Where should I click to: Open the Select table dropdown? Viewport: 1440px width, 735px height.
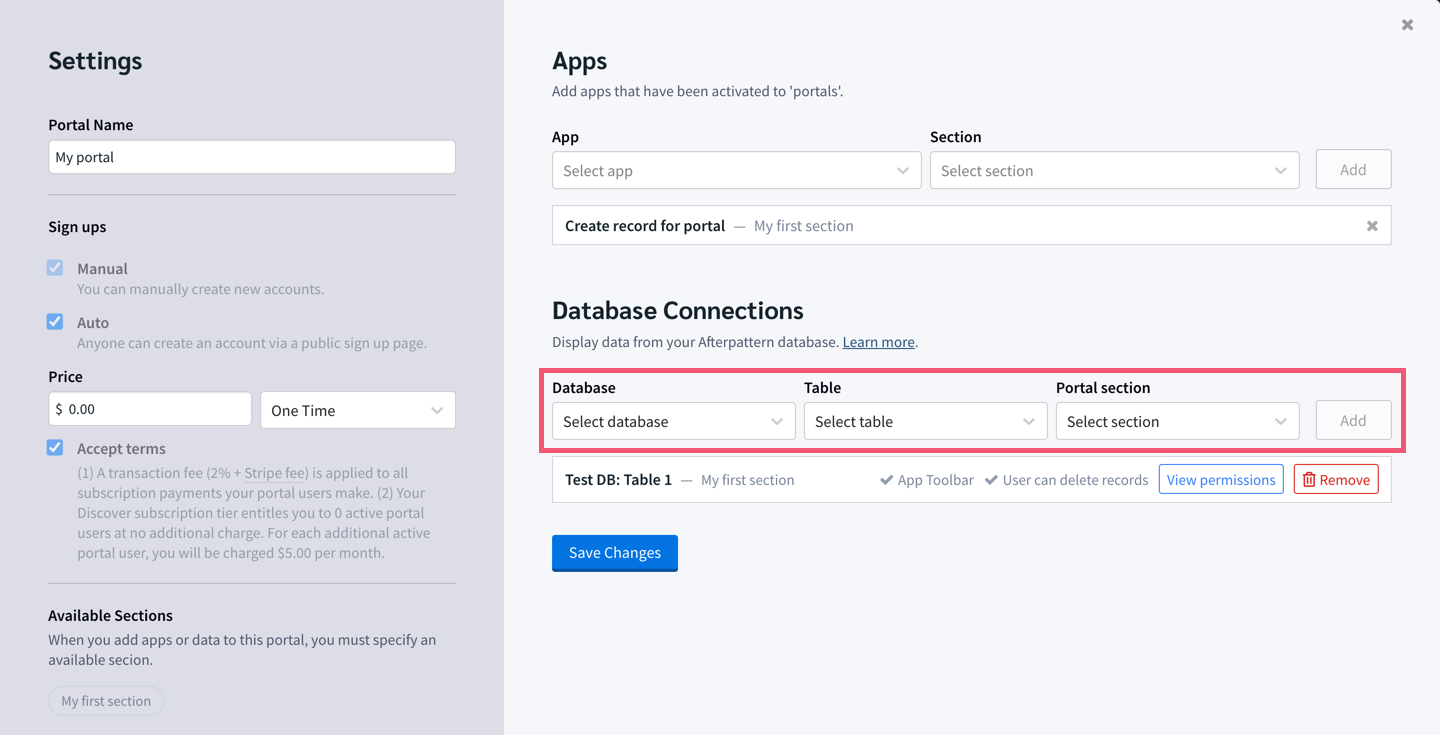(925, 422)
